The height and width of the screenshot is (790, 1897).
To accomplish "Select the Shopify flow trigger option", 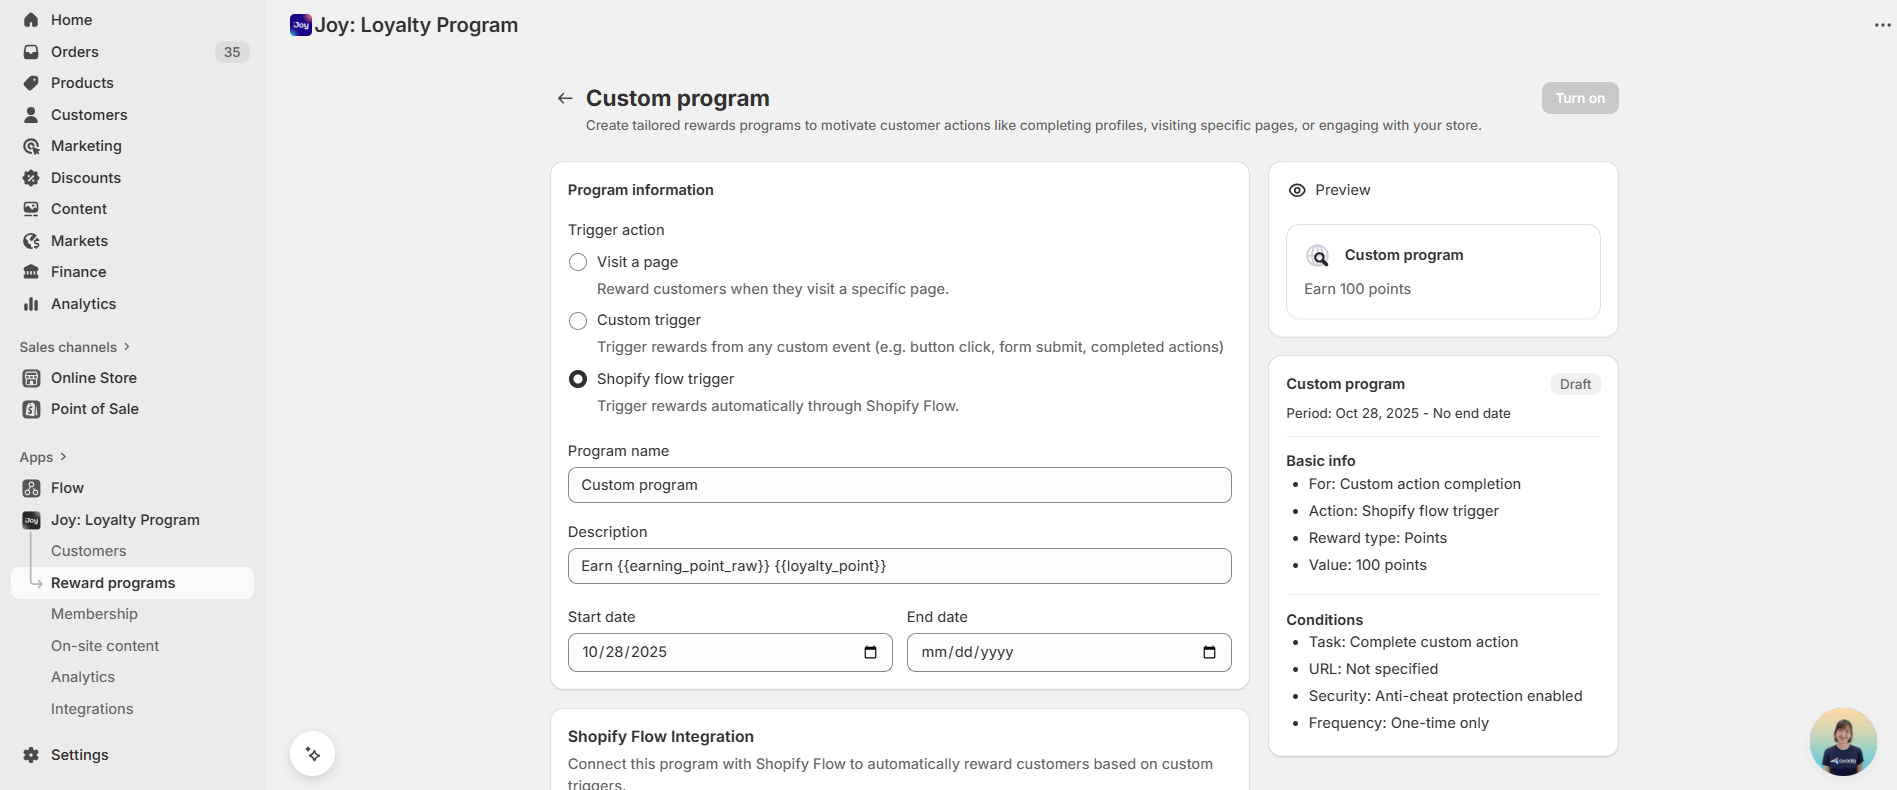I will coord(578,379).
